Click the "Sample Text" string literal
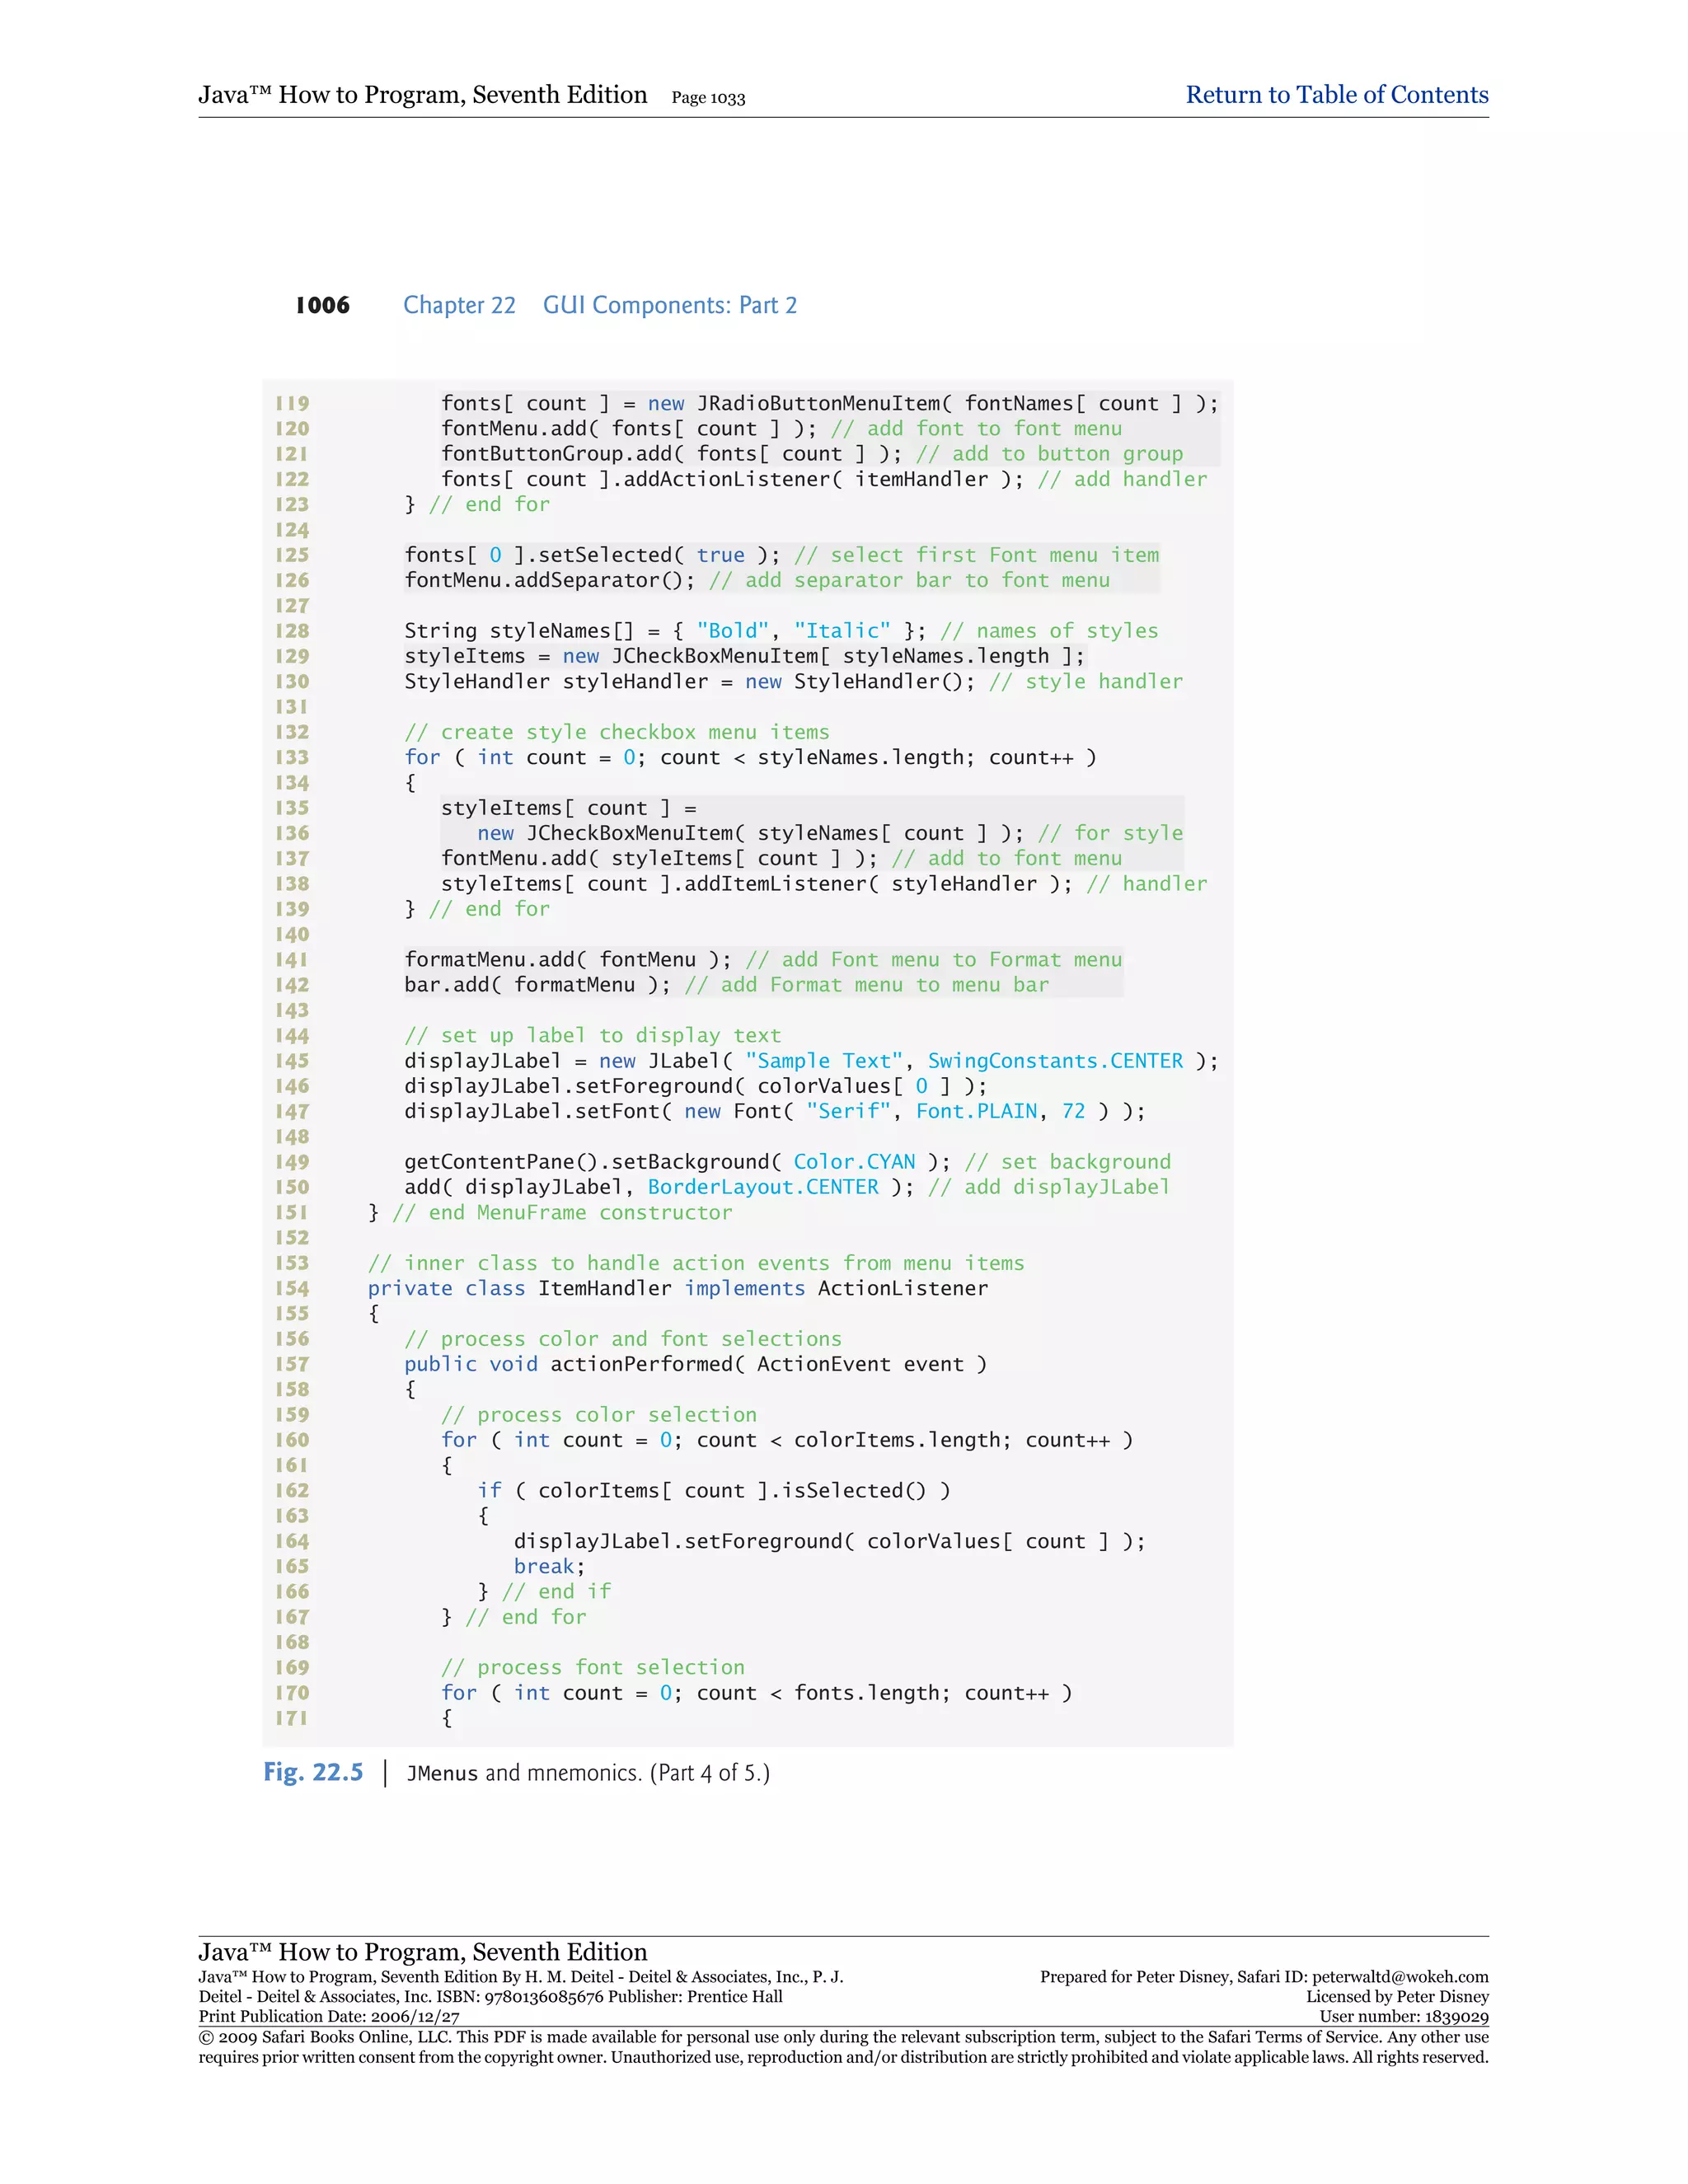Screen dimensions: 1688x2184 (x=824, y=1061)
